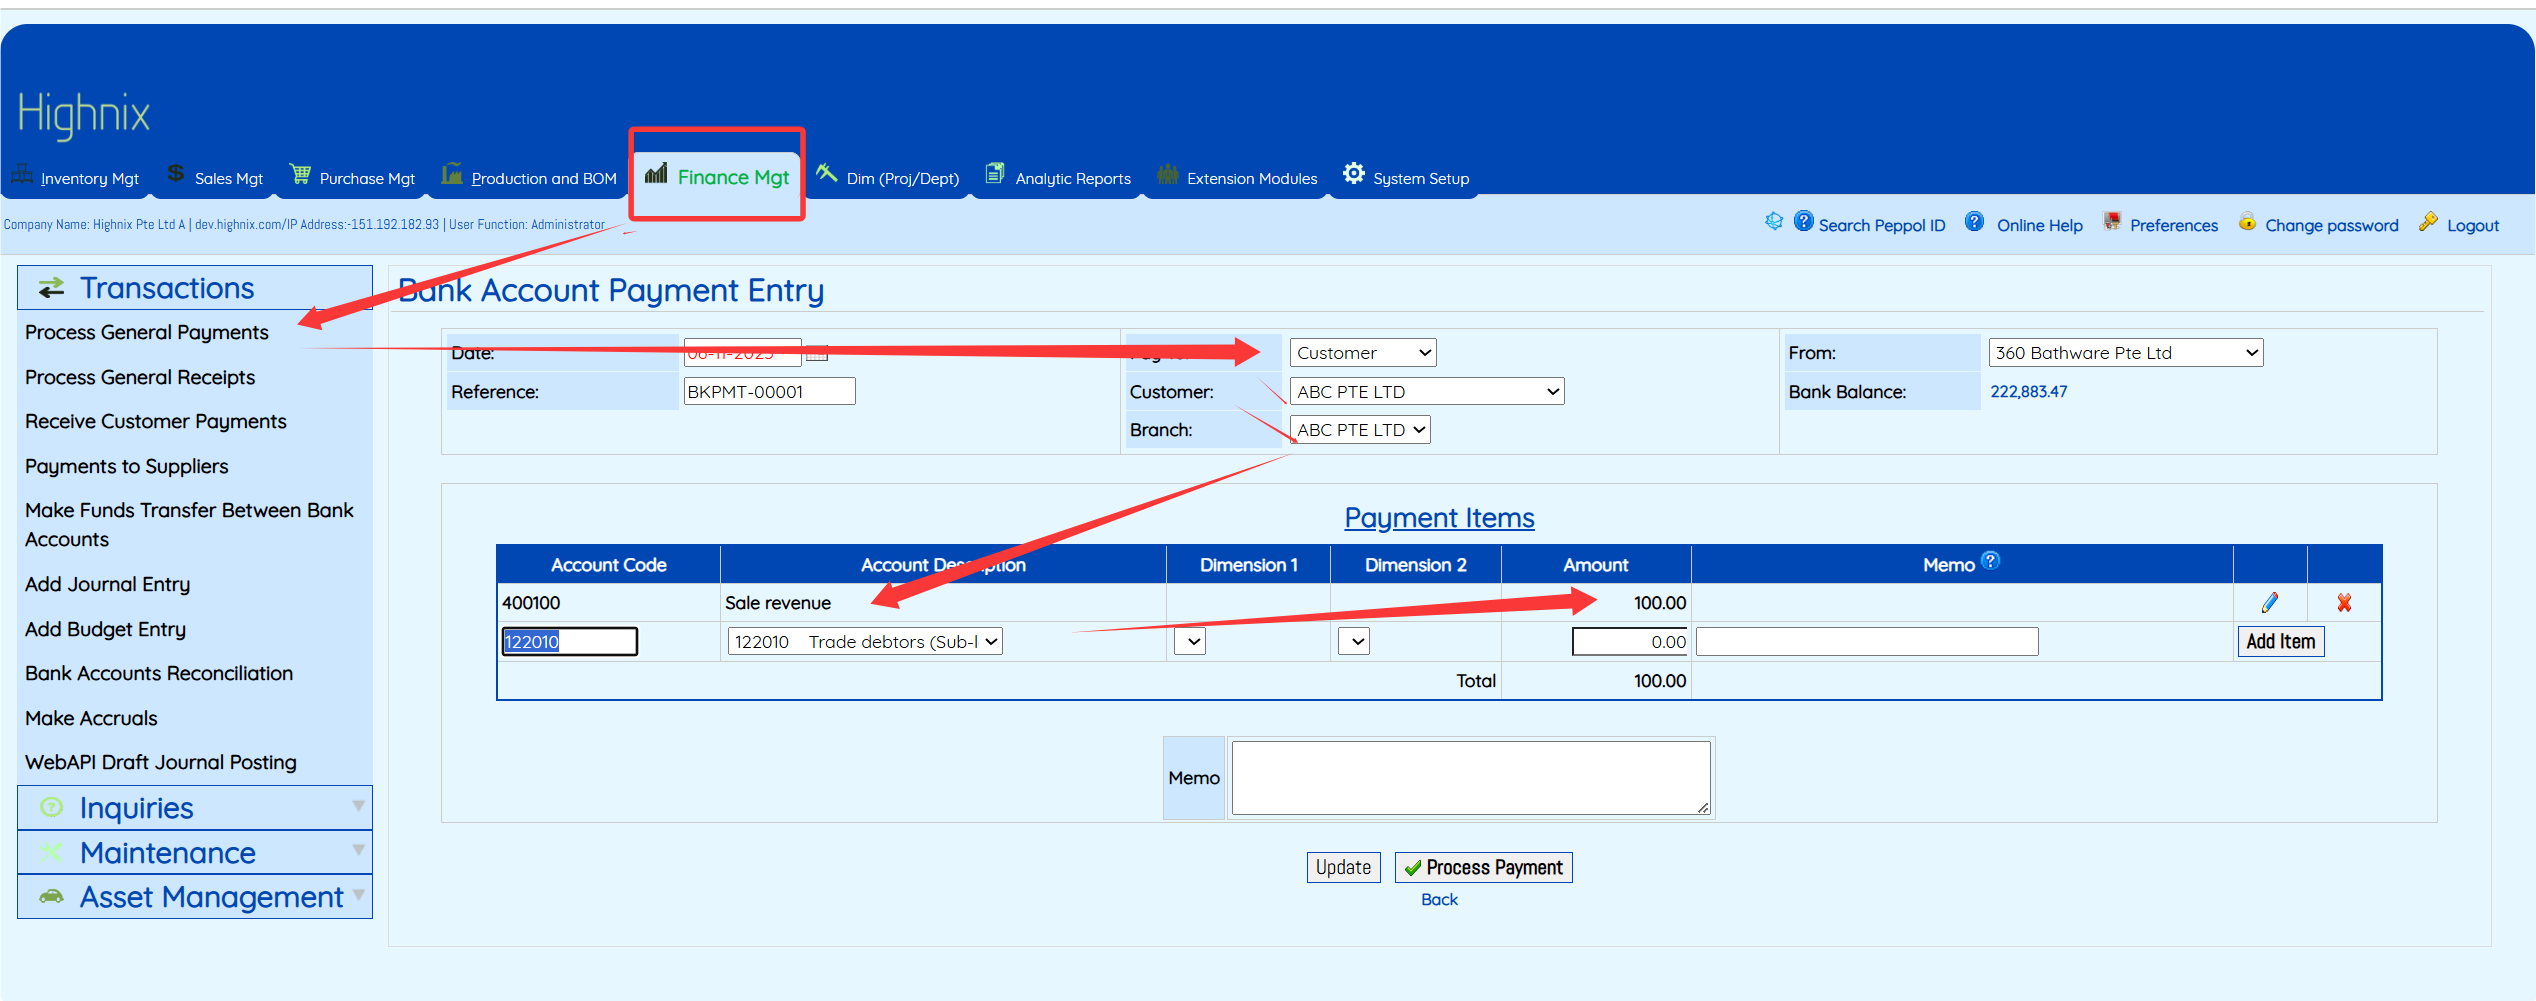Open the calendar date picker icon

[817, 353]
